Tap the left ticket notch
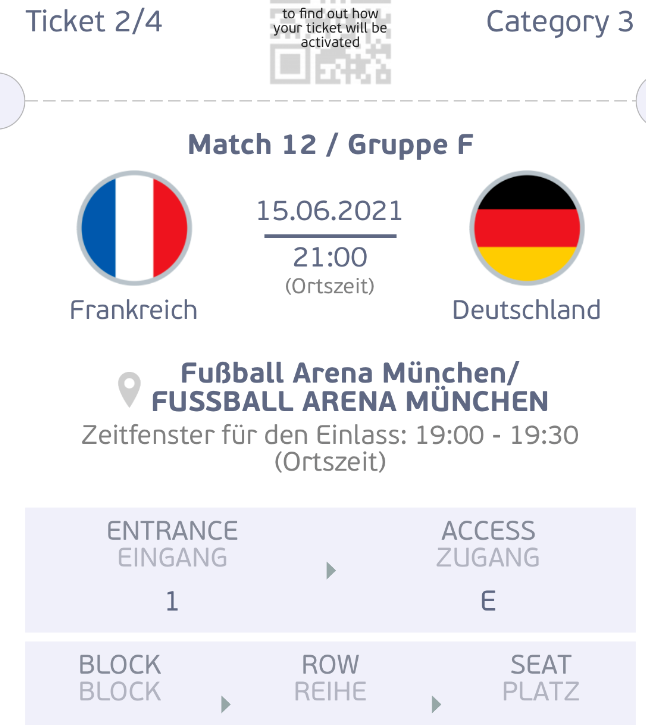This screenshot has height=725, width=646. click(10, 100)
